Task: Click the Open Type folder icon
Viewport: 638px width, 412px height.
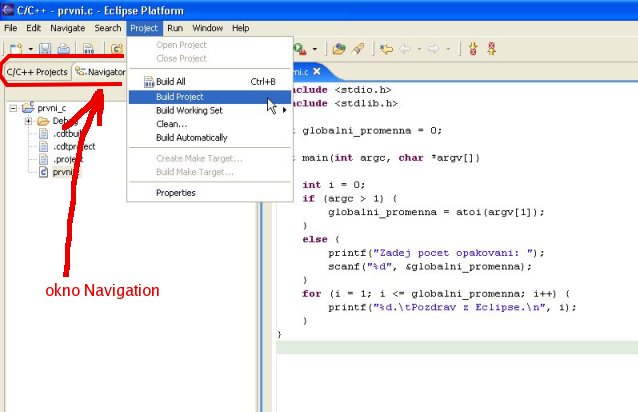Action: tap(339, 49)
